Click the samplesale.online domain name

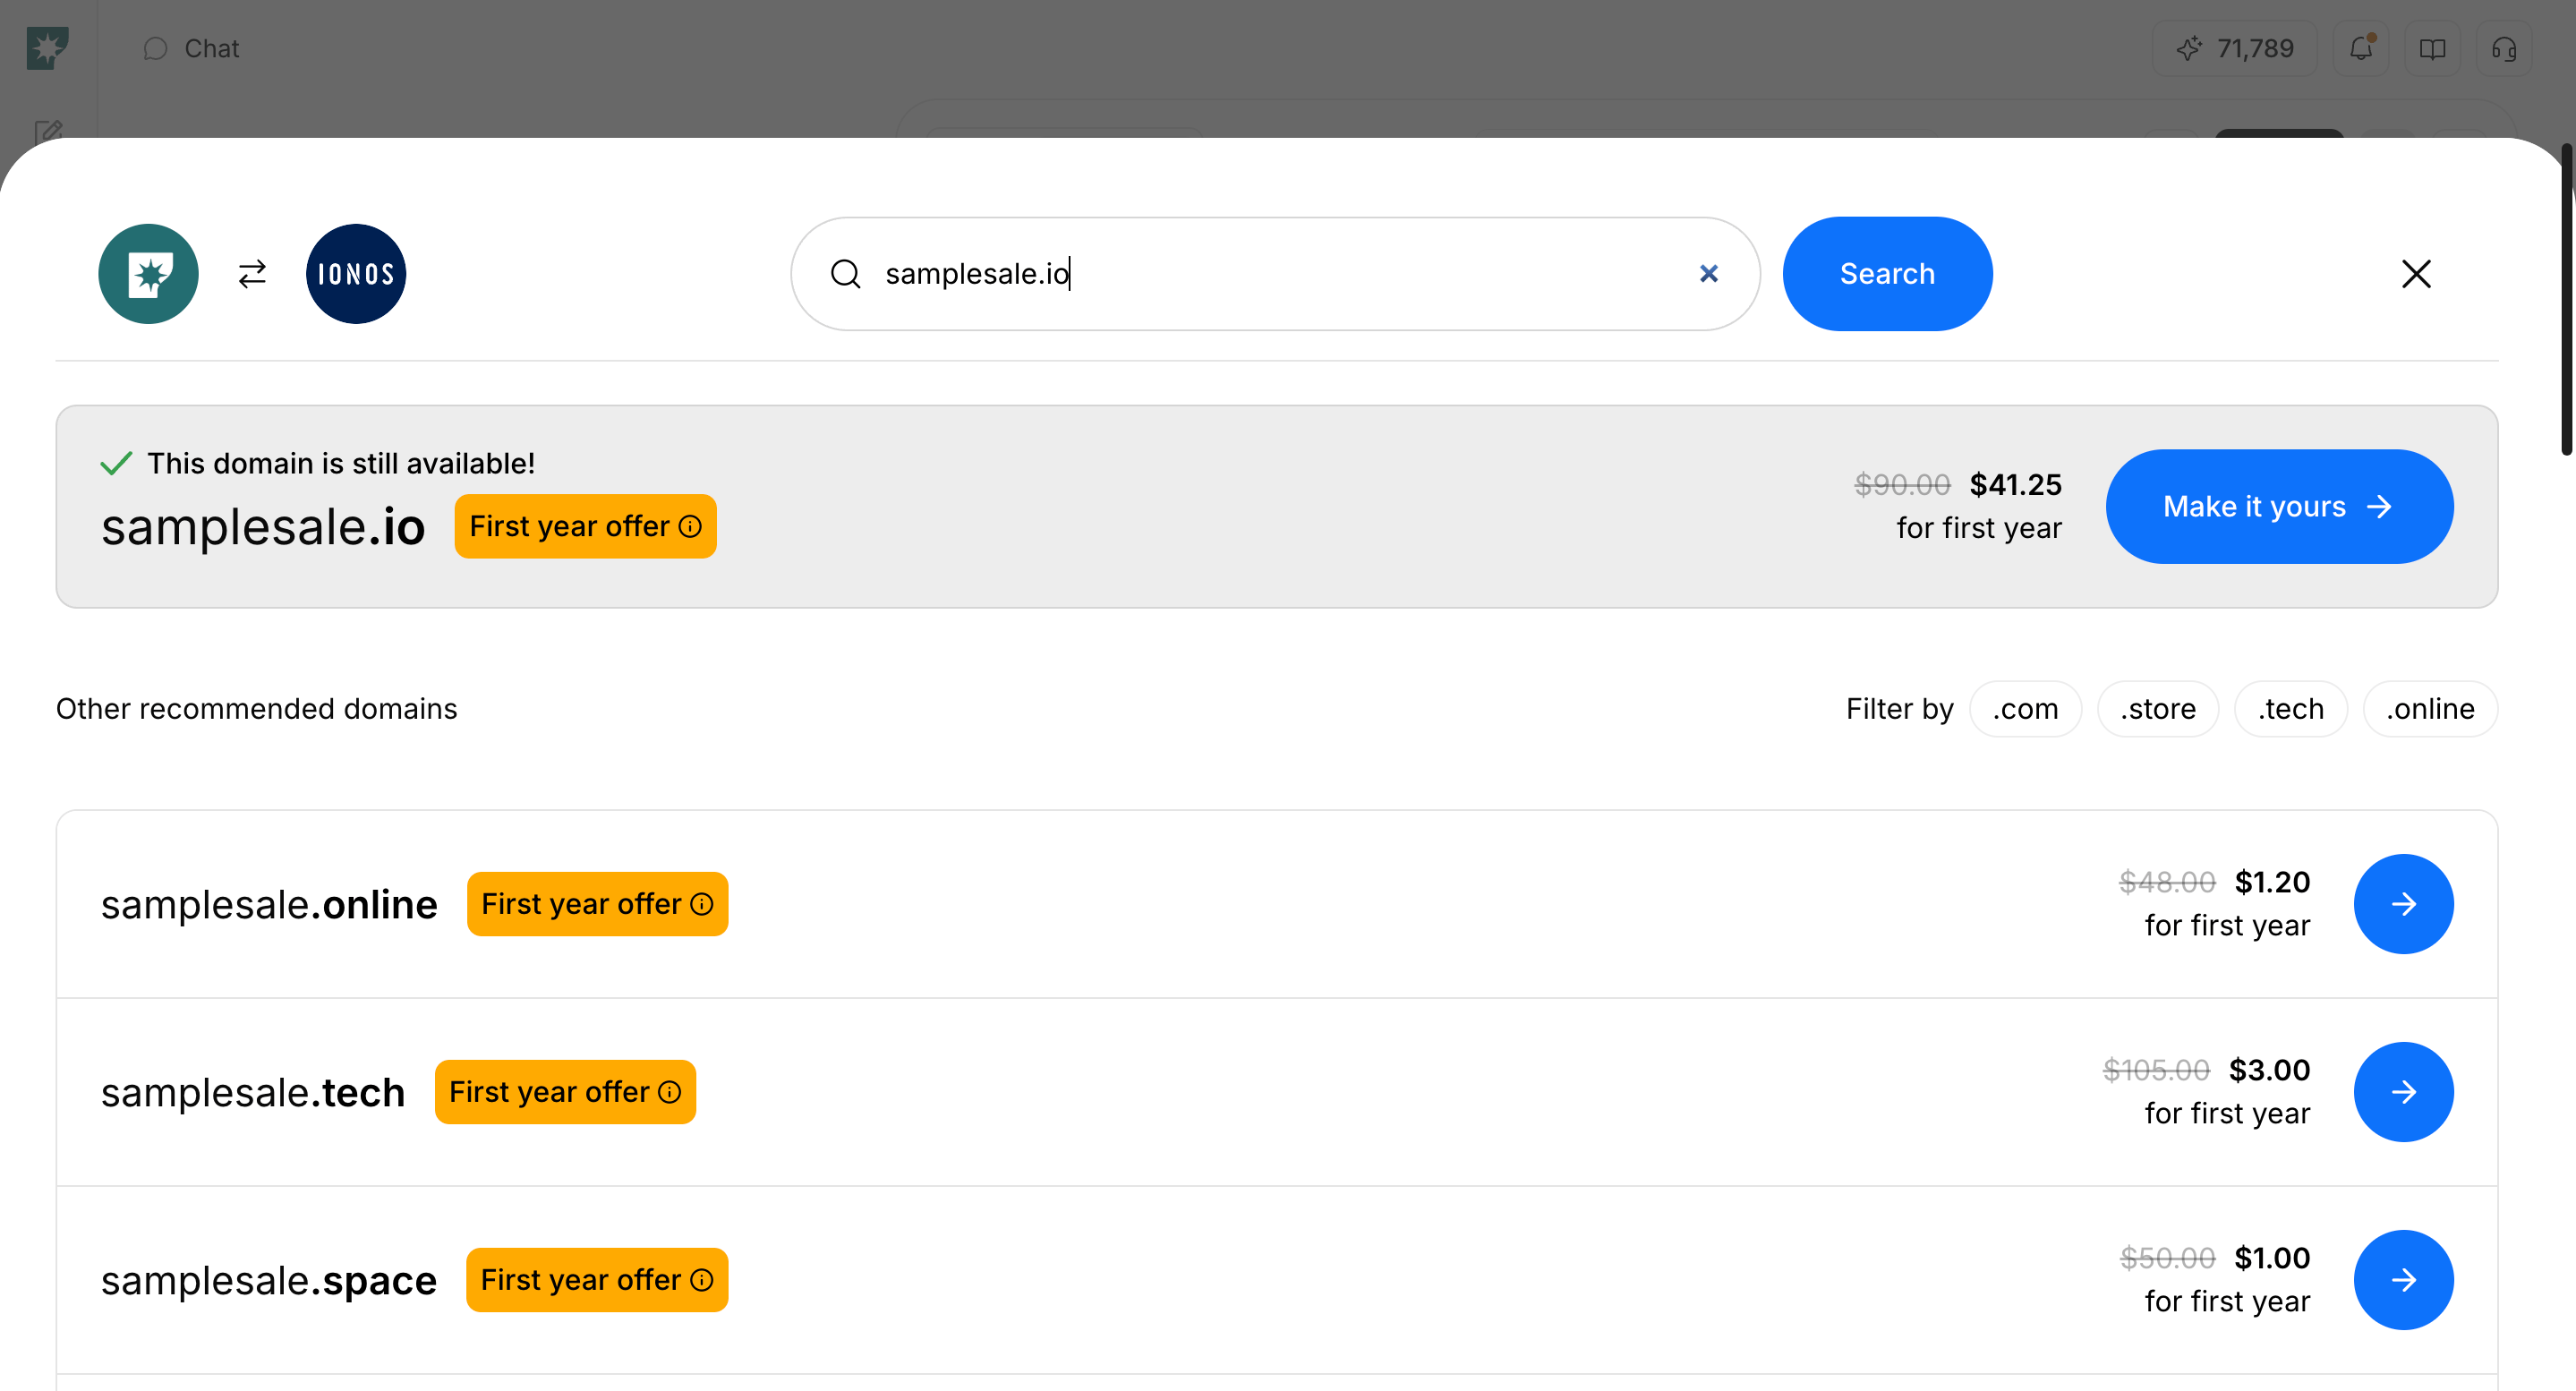pos(269,904)
